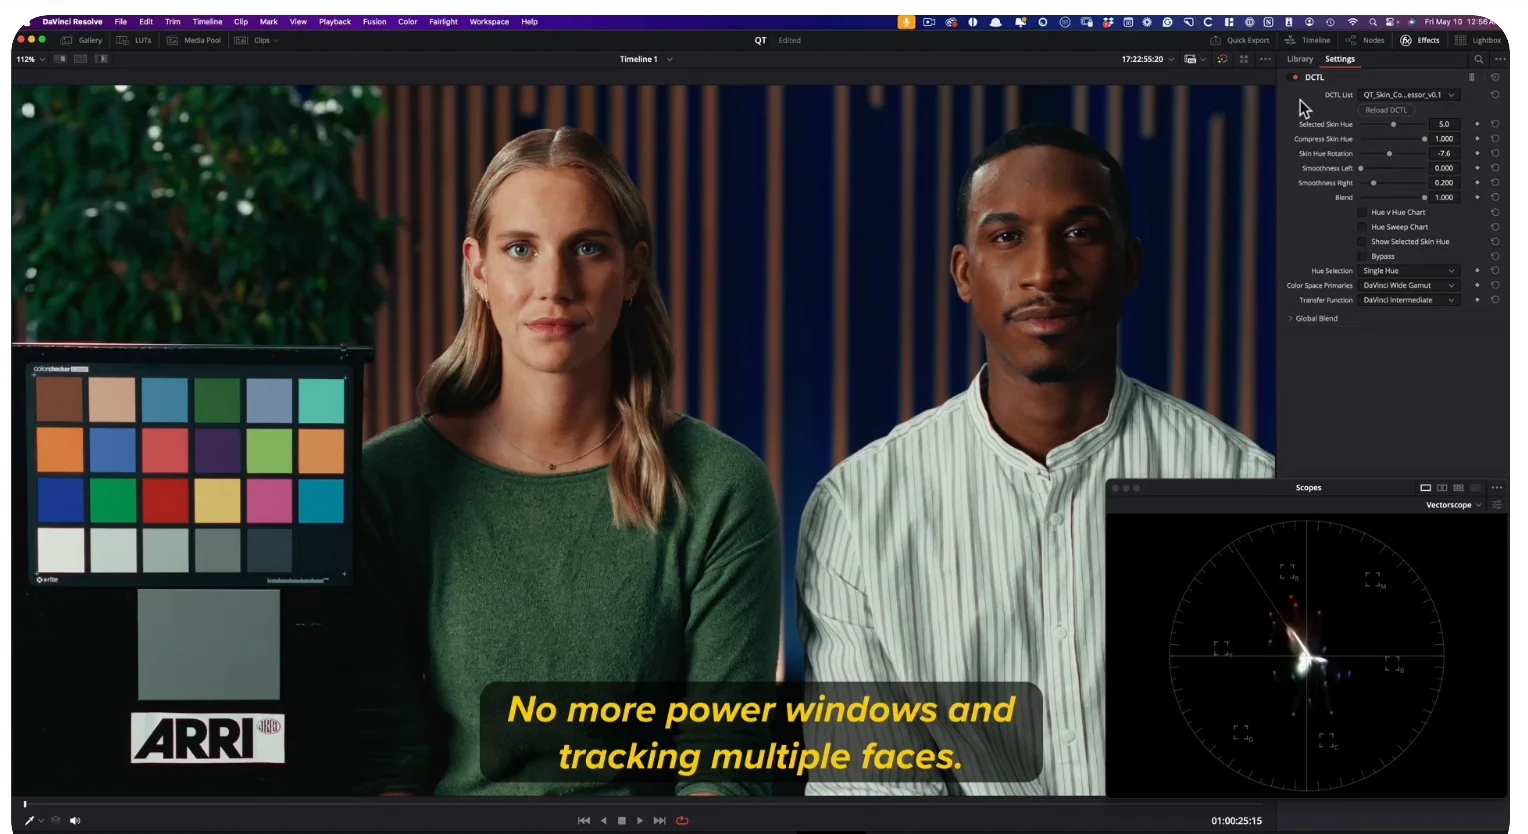Add keyframe for Skin Hue Rotation
The height and width of the screenshot is (834, 1528).
[1477, 154]
